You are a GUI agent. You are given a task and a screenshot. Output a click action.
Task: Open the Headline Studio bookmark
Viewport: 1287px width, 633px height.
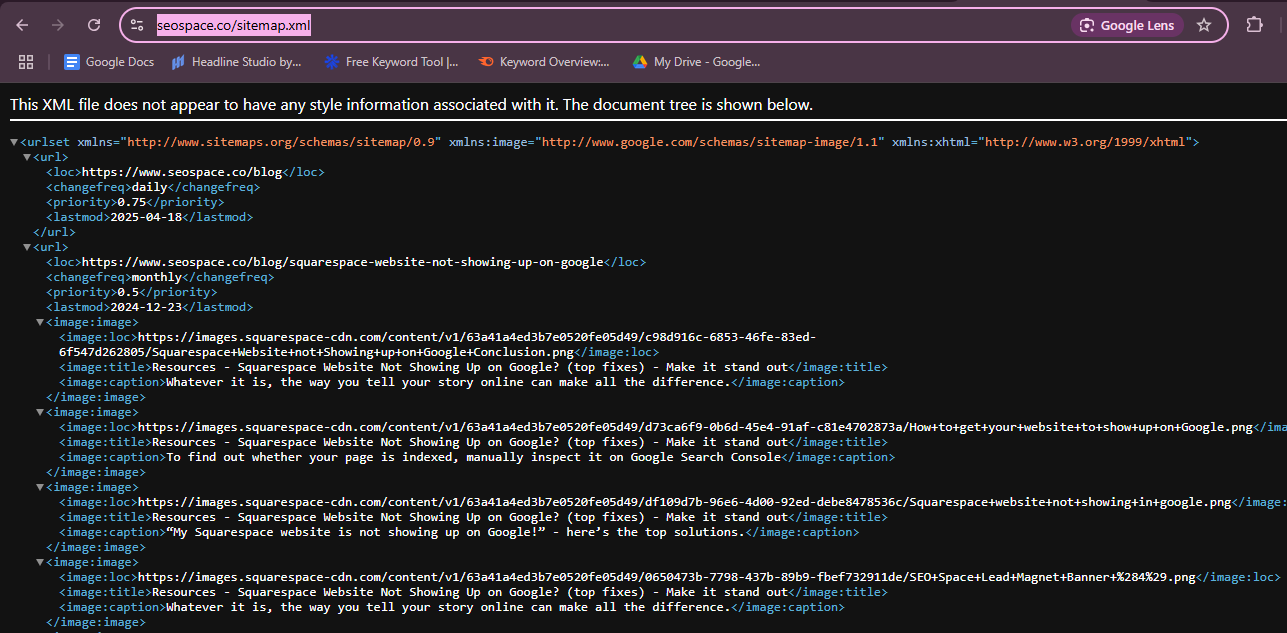point(236,62)
